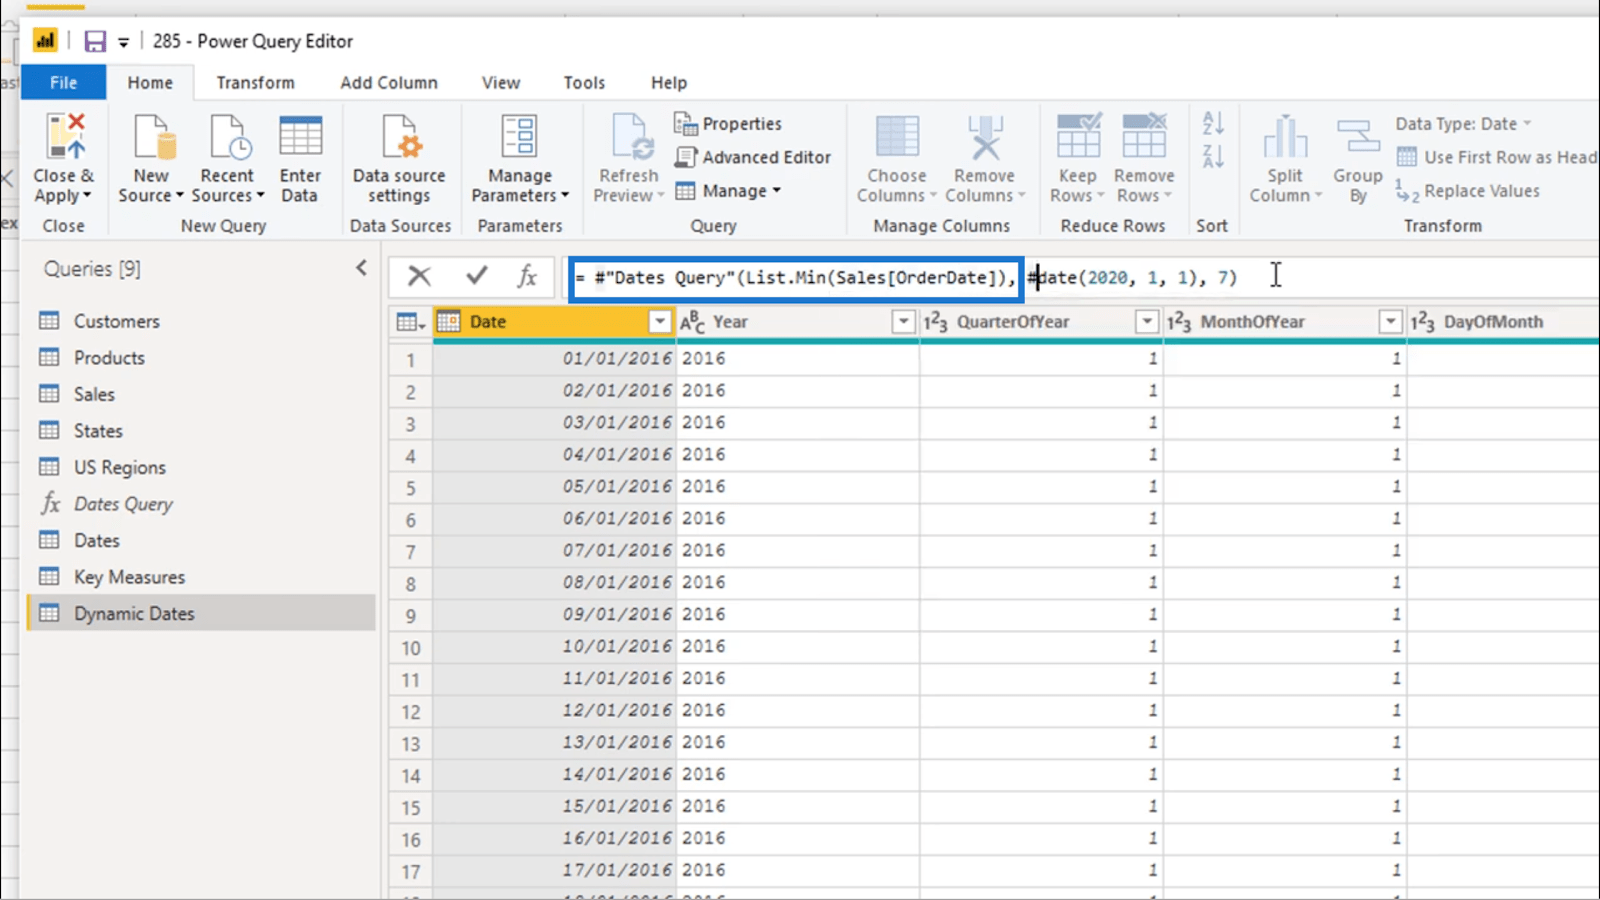Click the Recent Sources icon
Image resolution: width=1600 pixels, height=900 pixels.
tap(228, 137)
